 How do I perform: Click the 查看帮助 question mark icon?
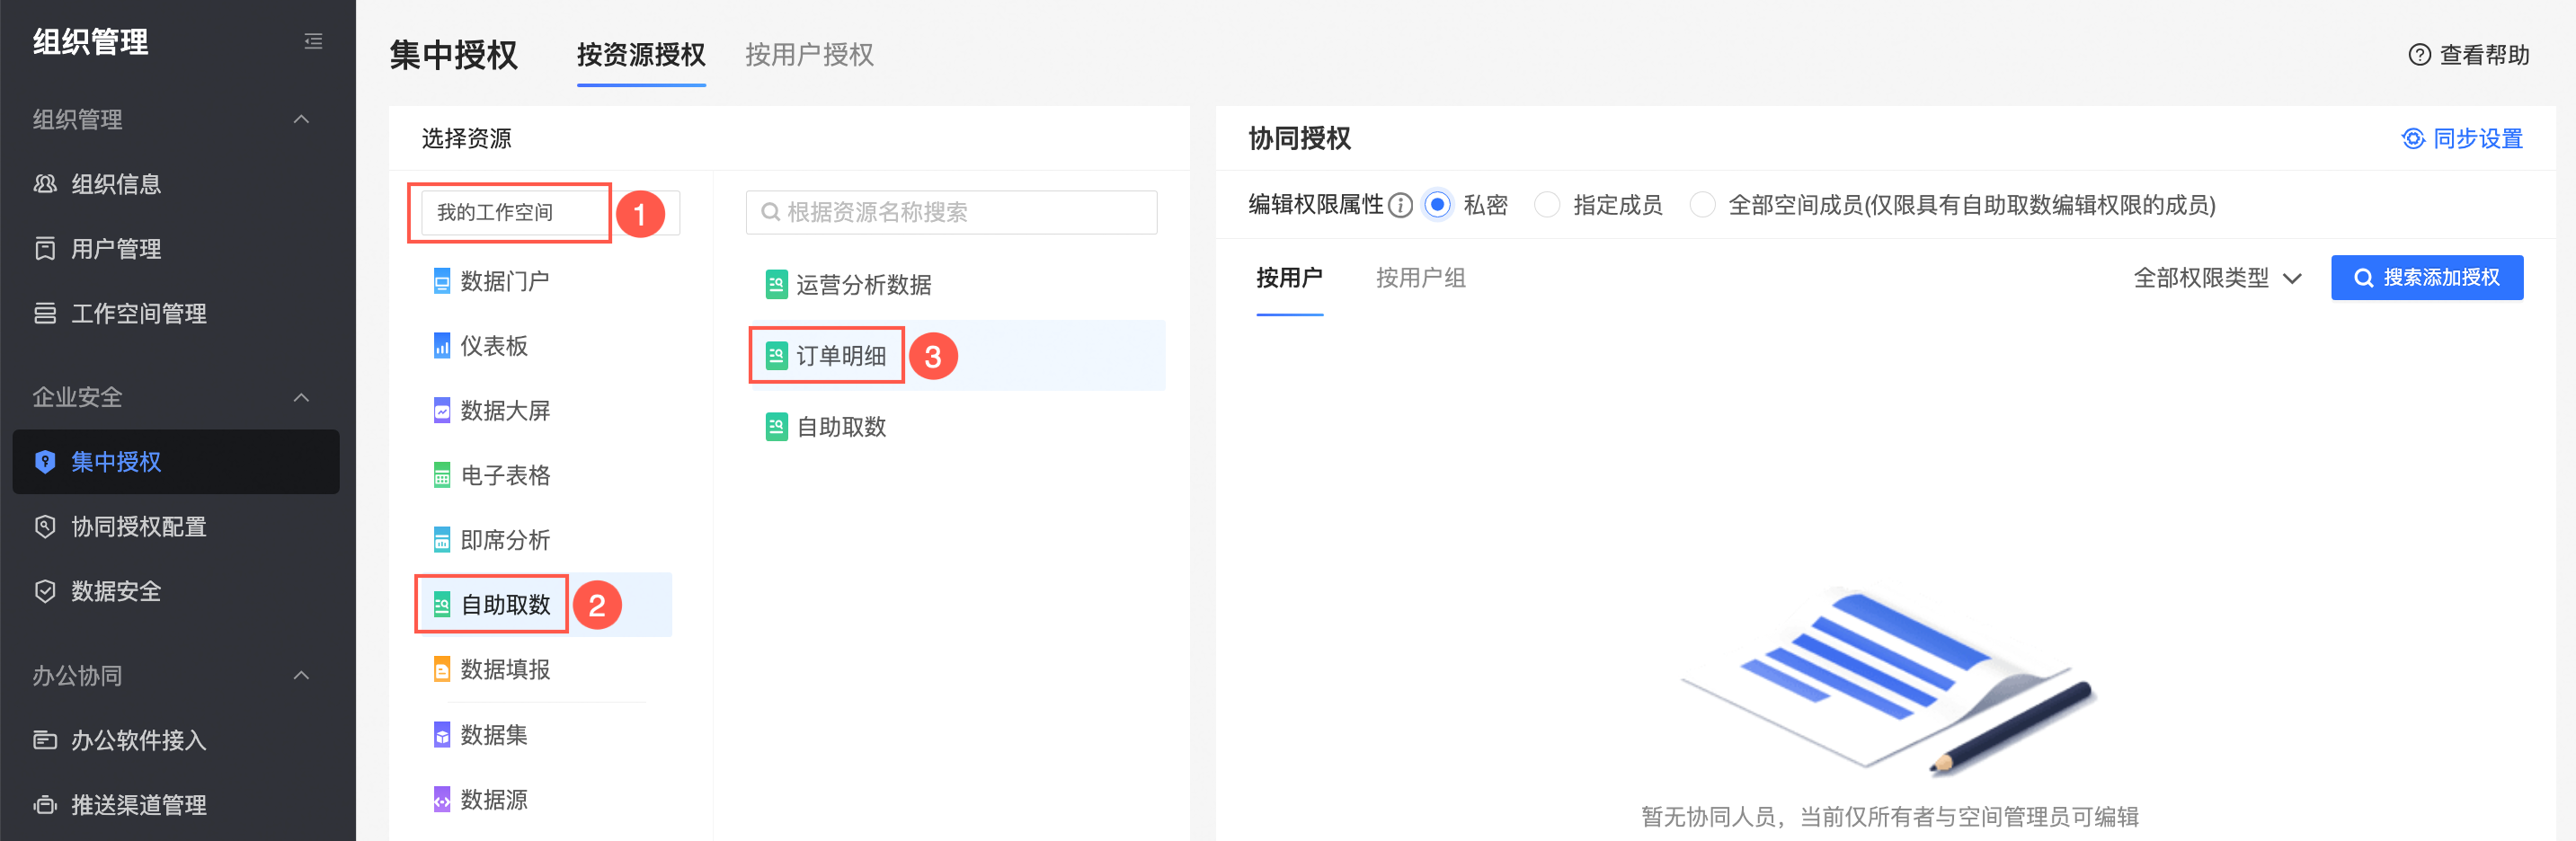[2419, 55]
